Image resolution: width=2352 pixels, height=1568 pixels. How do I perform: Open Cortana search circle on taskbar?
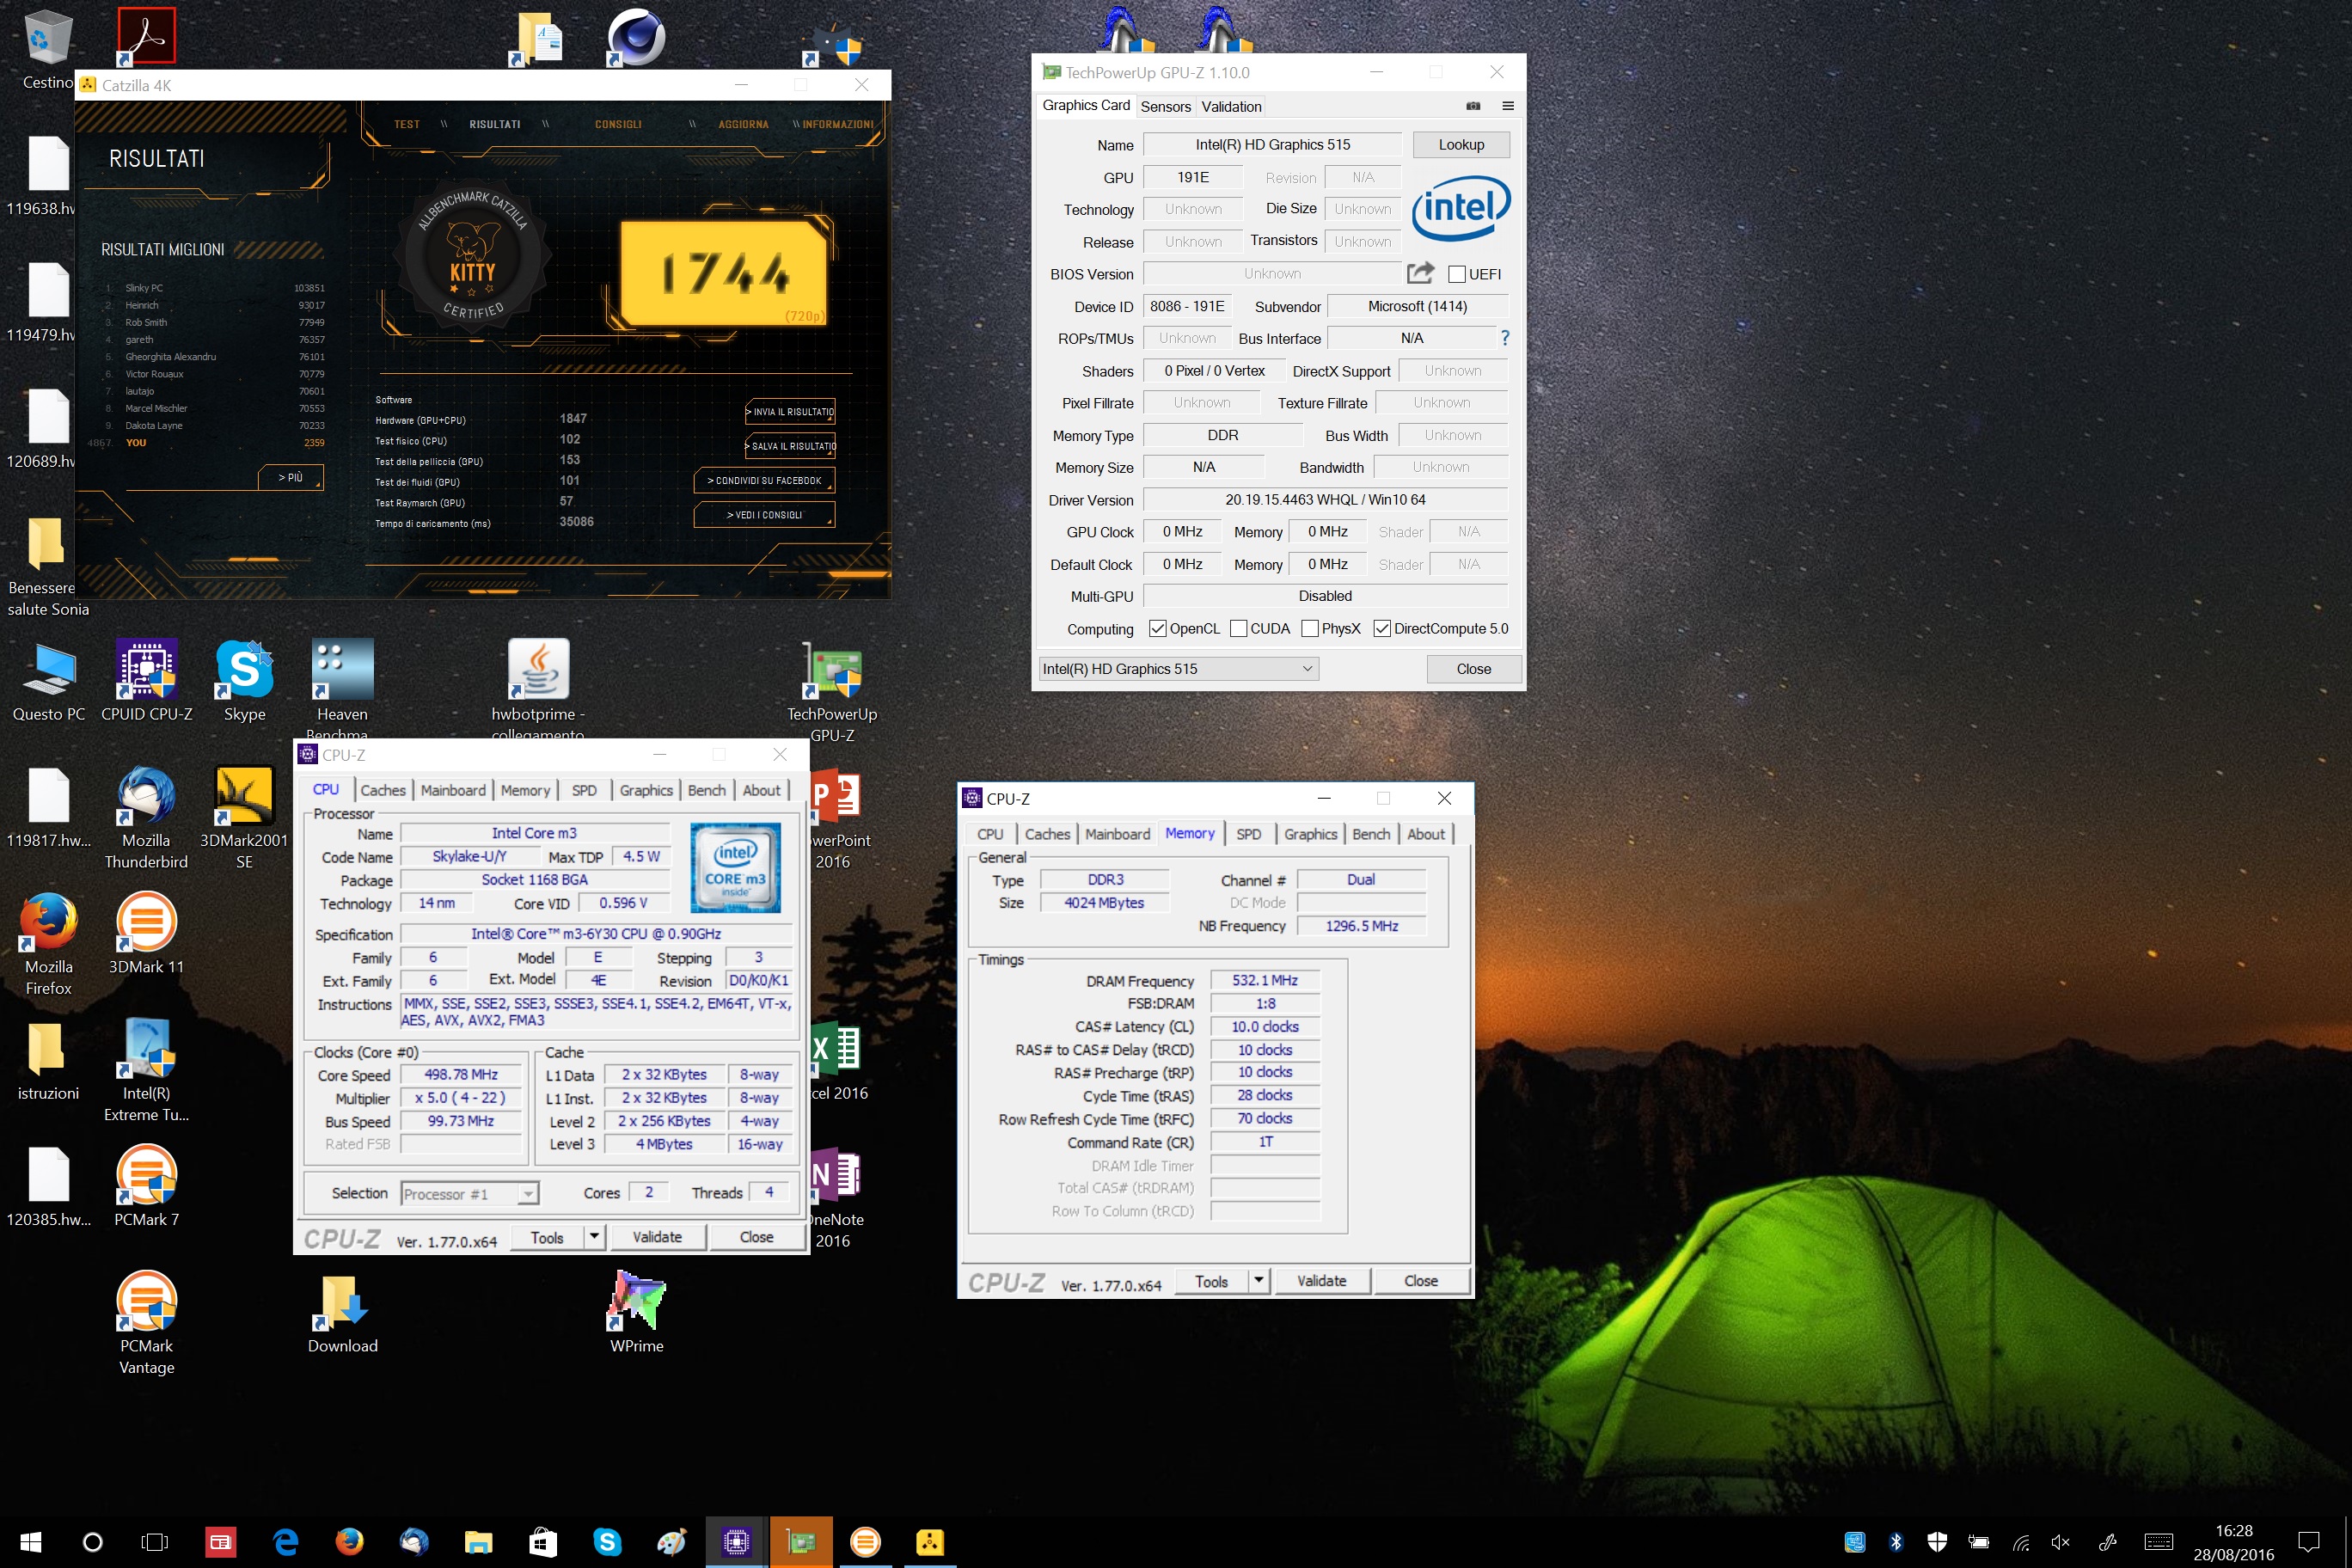pos(92,1541)
